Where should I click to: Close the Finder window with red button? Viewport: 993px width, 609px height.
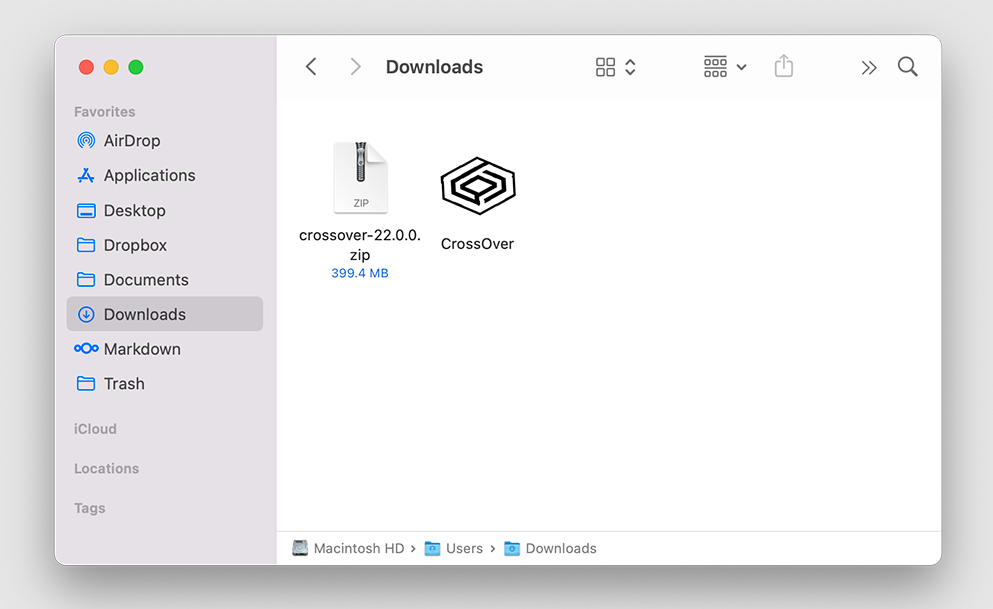(x=86, y=67)
